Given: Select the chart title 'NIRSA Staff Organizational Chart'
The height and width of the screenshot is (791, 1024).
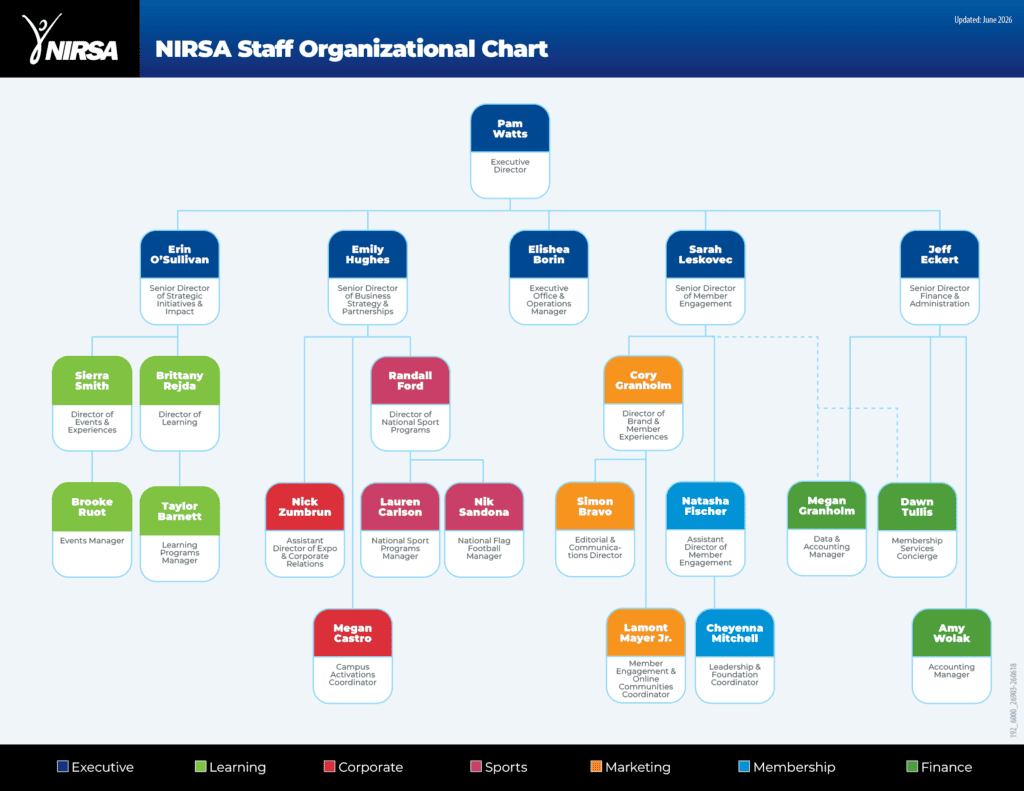Looking at the screenshot, I should coord(351,49).
